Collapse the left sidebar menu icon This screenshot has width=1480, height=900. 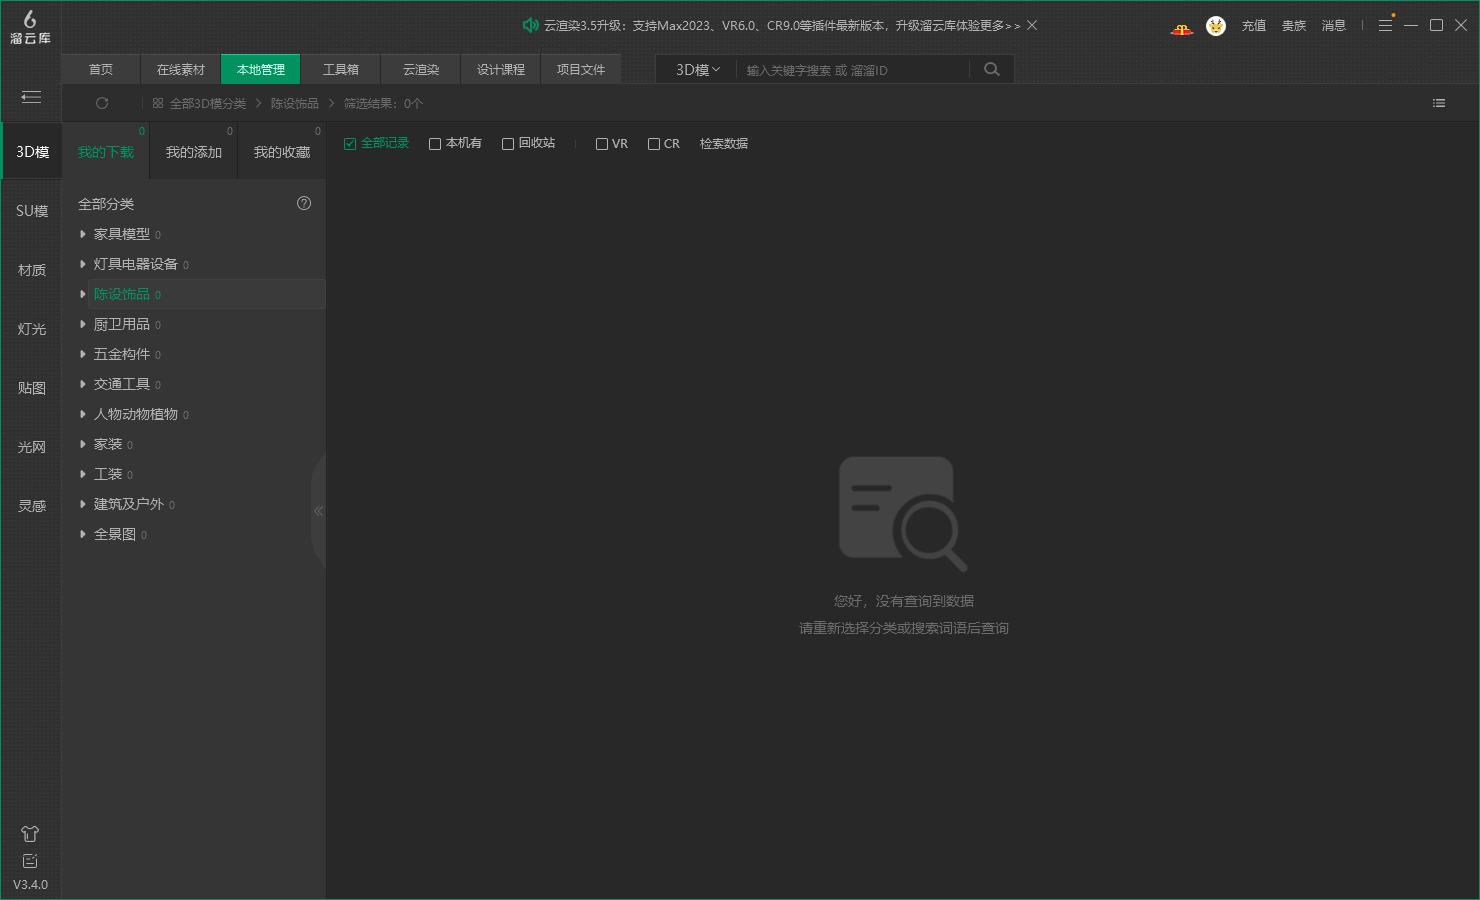(x=31, y=97)
